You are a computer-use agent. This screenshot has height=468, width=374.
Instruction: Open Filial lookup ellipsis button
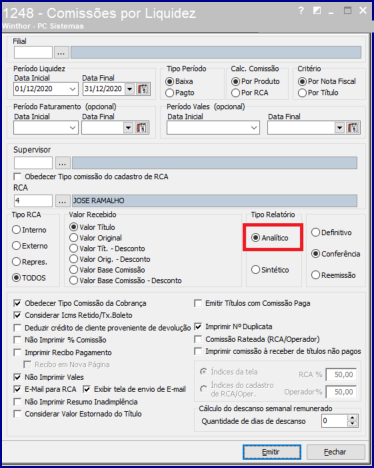click(x=61, y=53)
